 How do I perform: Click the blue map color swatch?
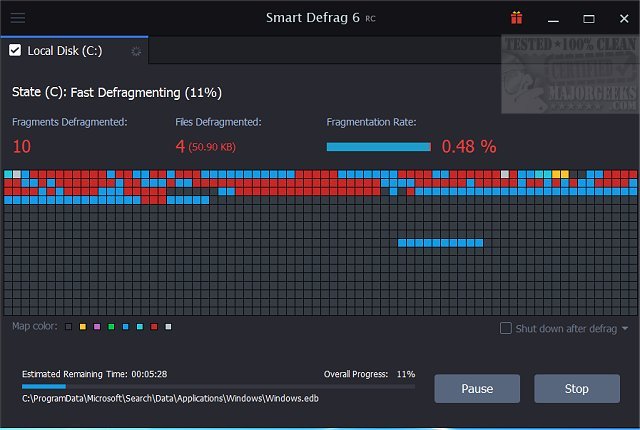(126, 327)
